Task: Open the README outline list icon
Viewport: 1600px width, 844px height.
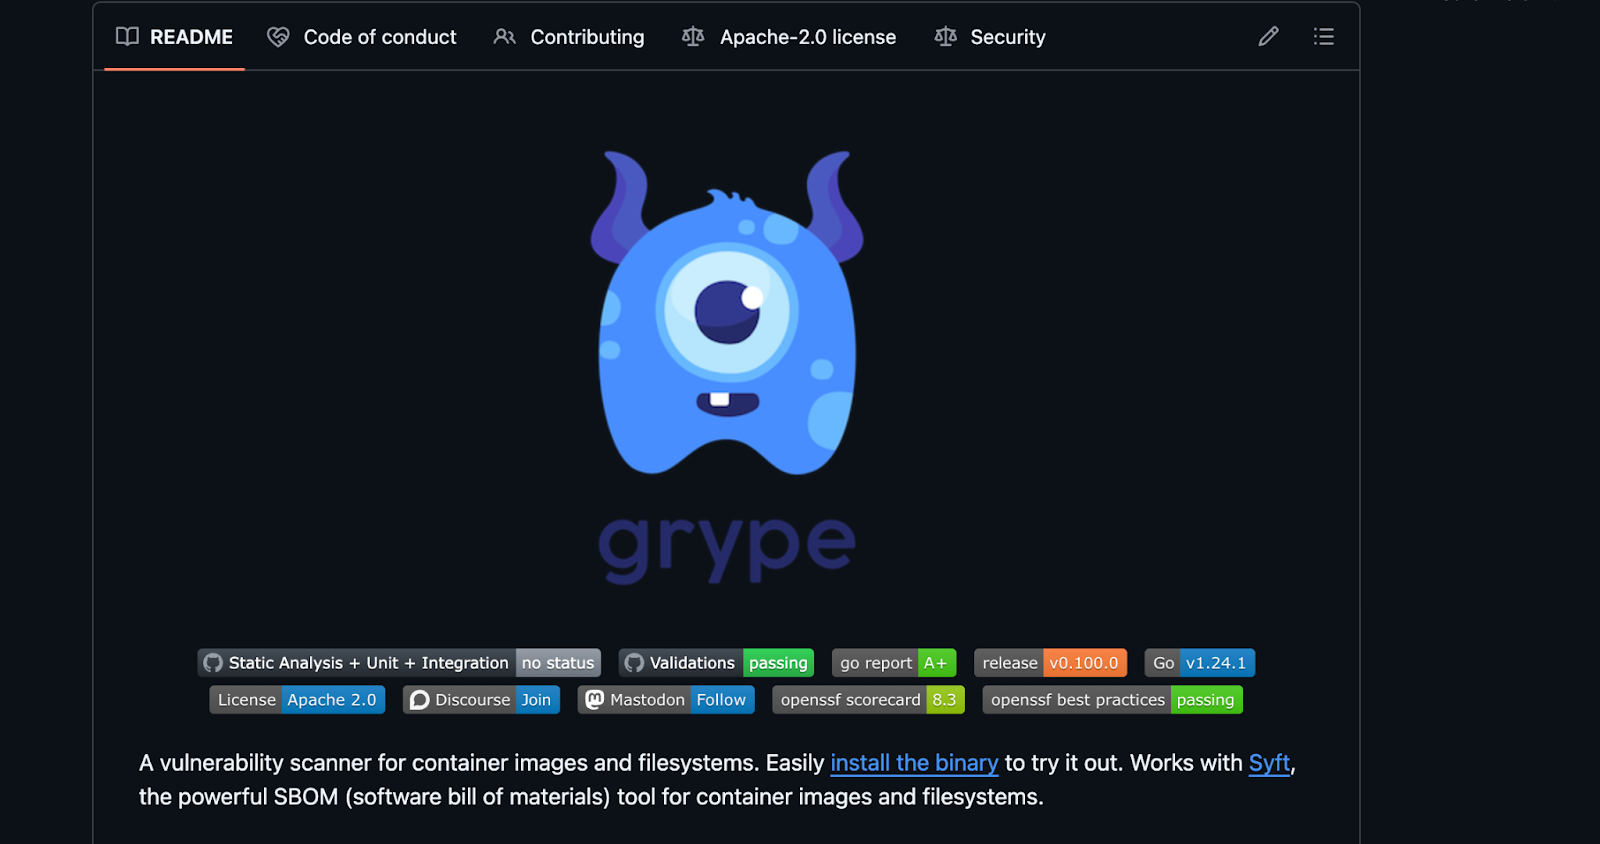Action: pos(1324,37)
